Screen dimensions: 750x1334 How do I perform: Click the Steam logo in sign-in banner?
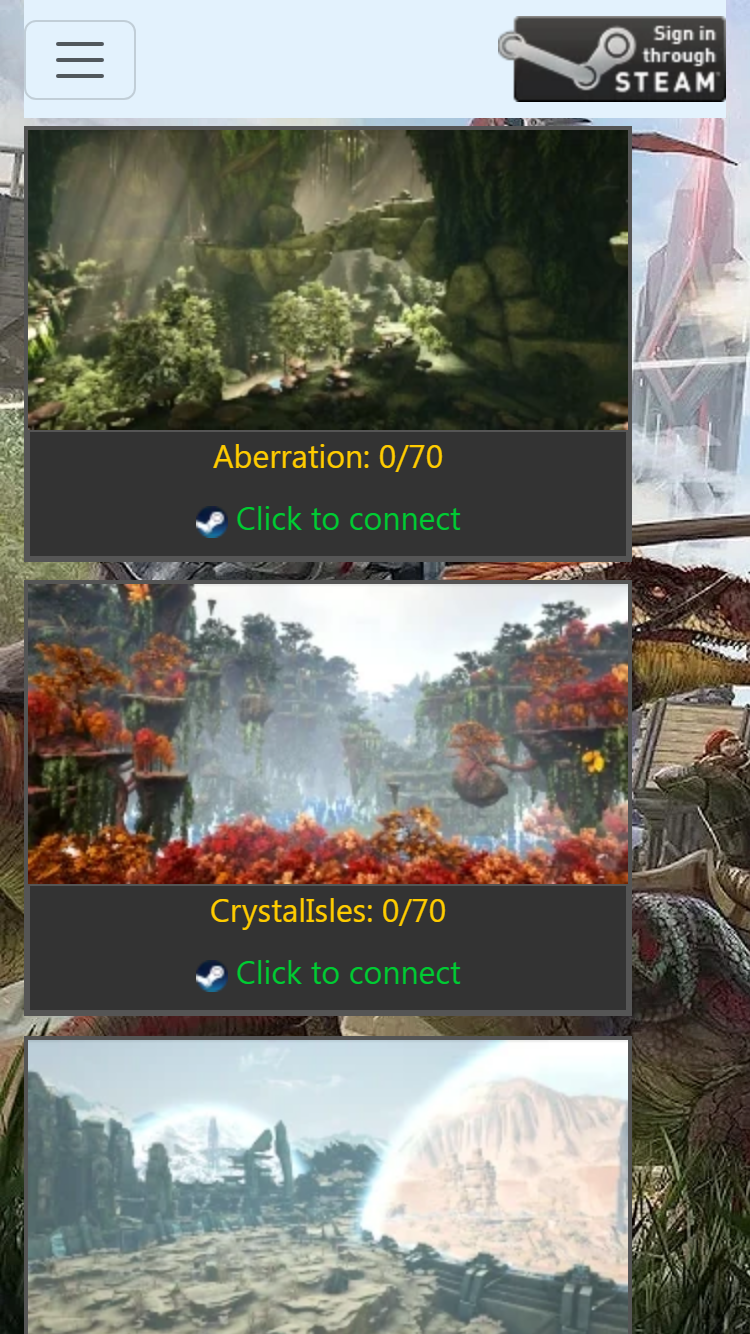pos(568,57)
